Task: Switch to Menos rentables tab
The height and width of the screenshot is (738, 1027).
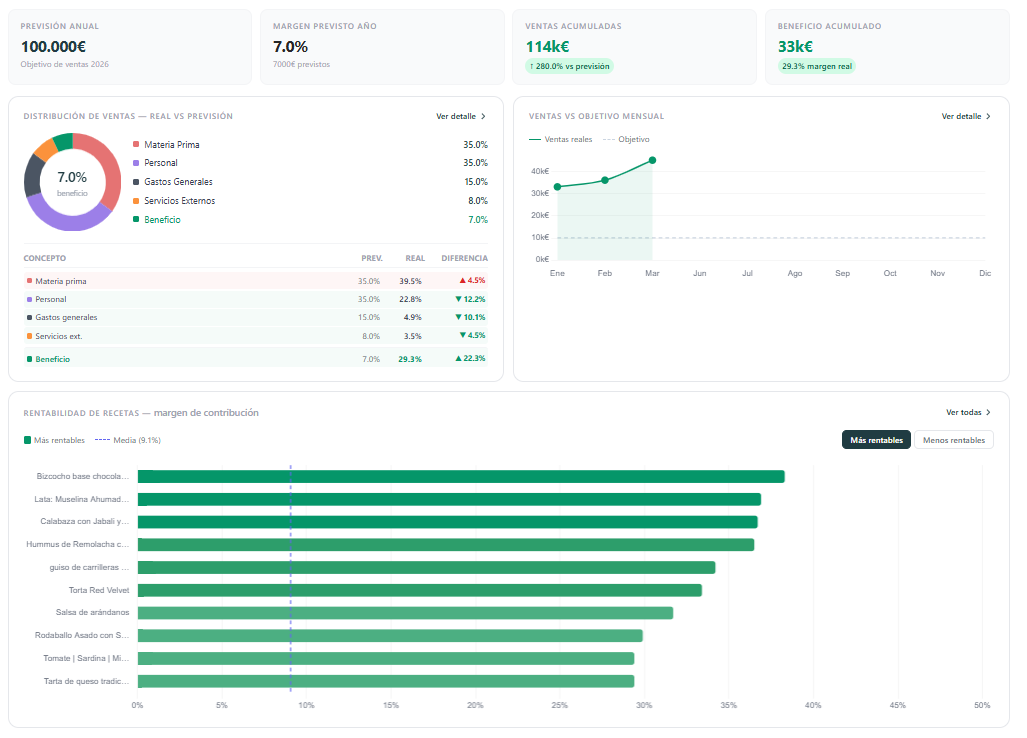Action: coord(954,440)
